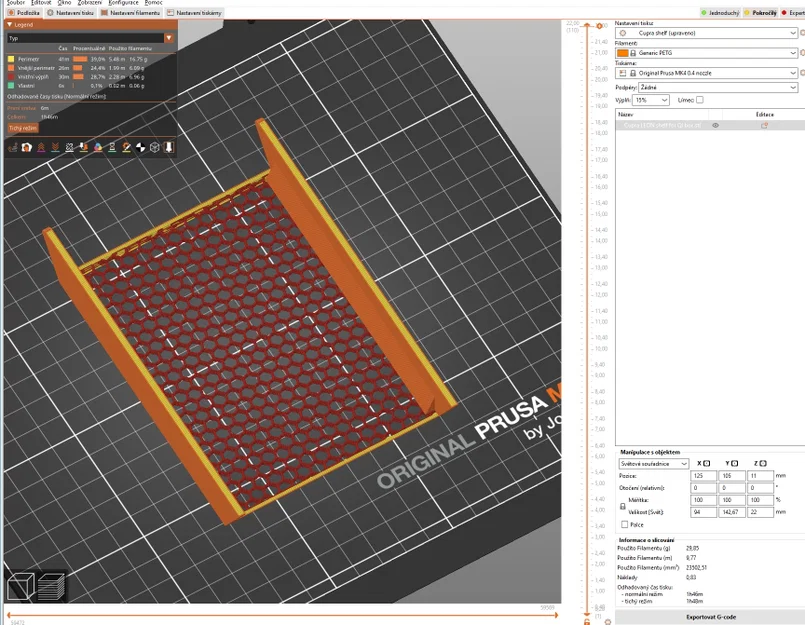Image resolution: width=805 pixels, height=625 pixels.
Task: Select Cupra LEON shelf object row
Action: coord(711,125)
